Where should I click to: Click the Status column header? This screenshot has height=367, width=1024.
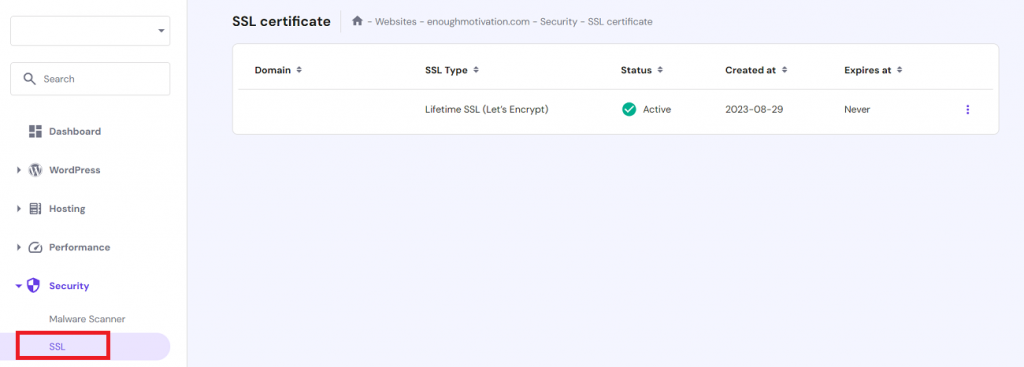636,70
